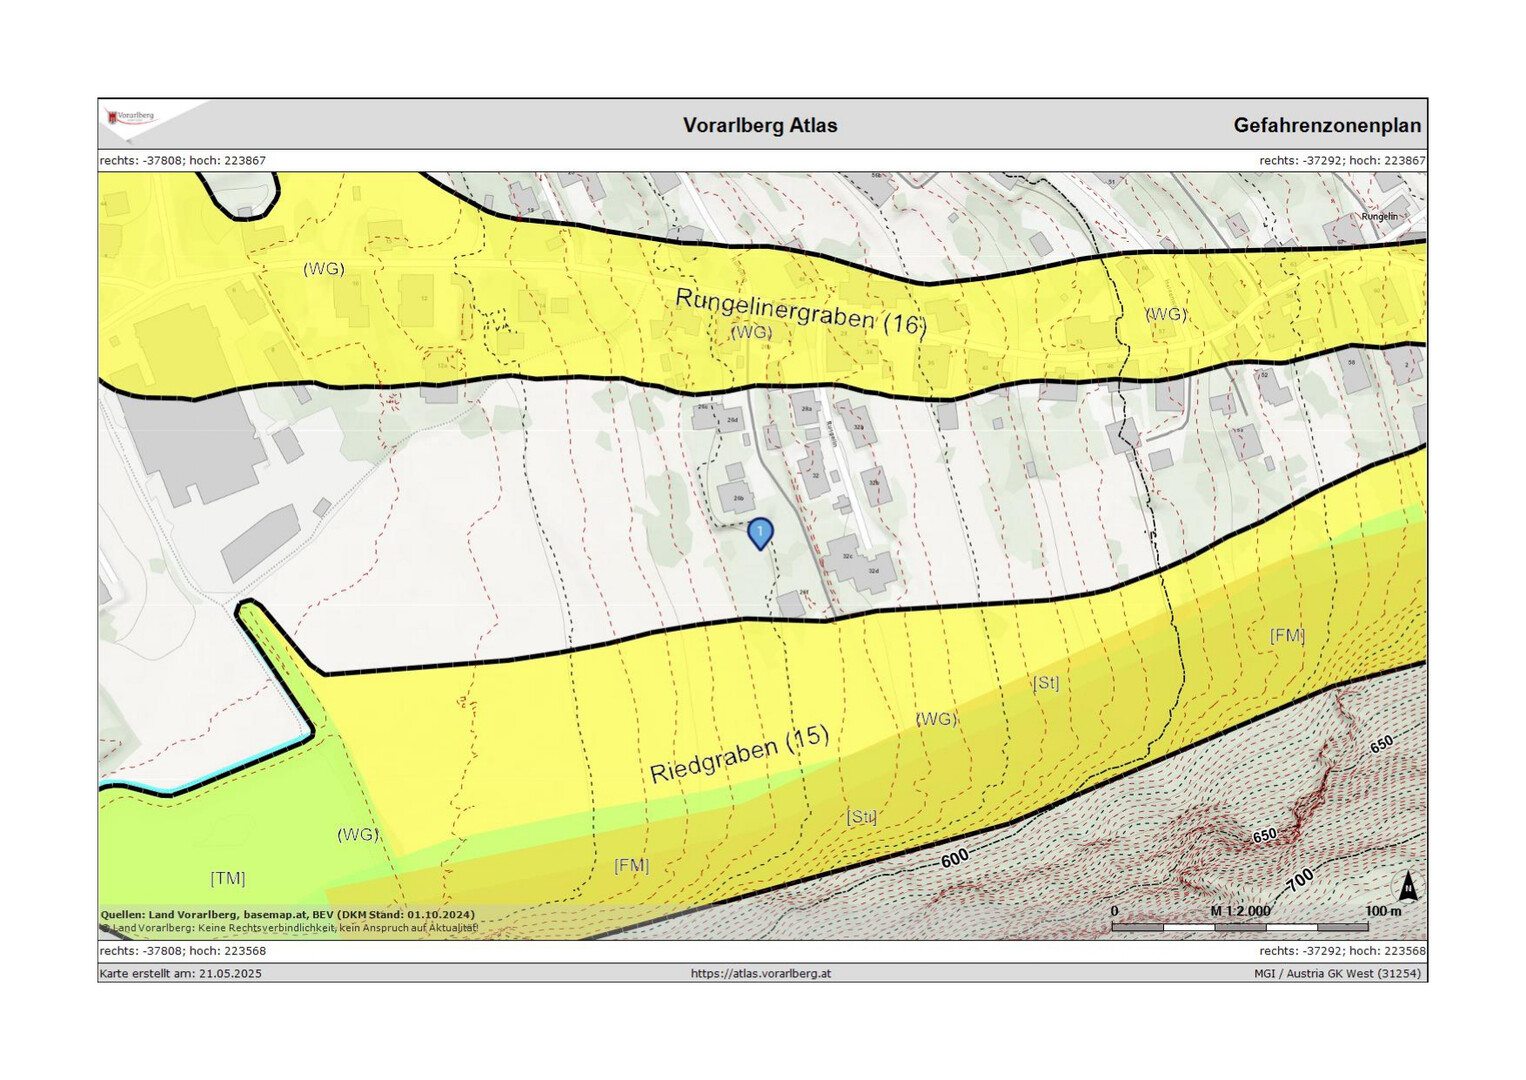Click the Quellen data source attribution line
The image size is (1526, 1080).
click(x=288, y=914)
